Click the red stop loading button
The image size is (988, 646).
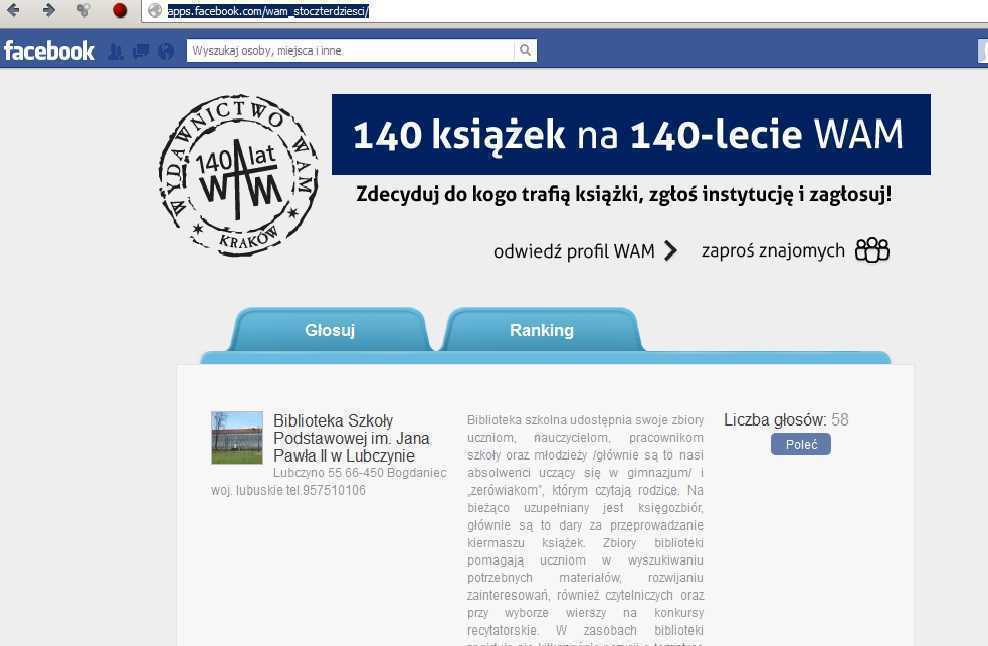[x=120, y=10]
